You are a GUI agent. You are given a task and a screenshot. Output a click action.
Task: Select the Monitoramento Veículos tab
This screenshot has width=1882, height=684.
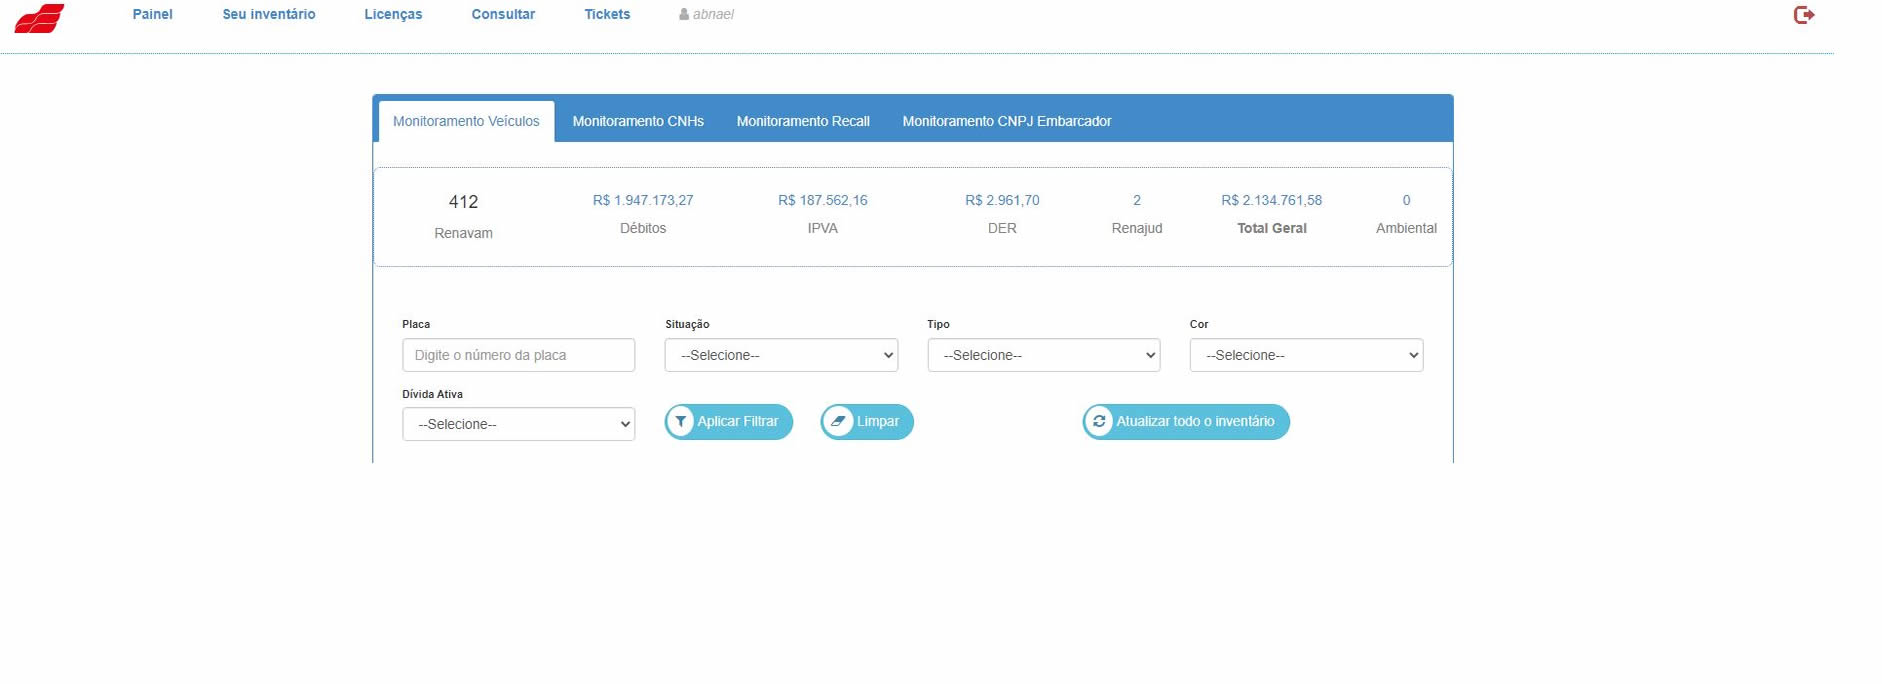[466, 121]
